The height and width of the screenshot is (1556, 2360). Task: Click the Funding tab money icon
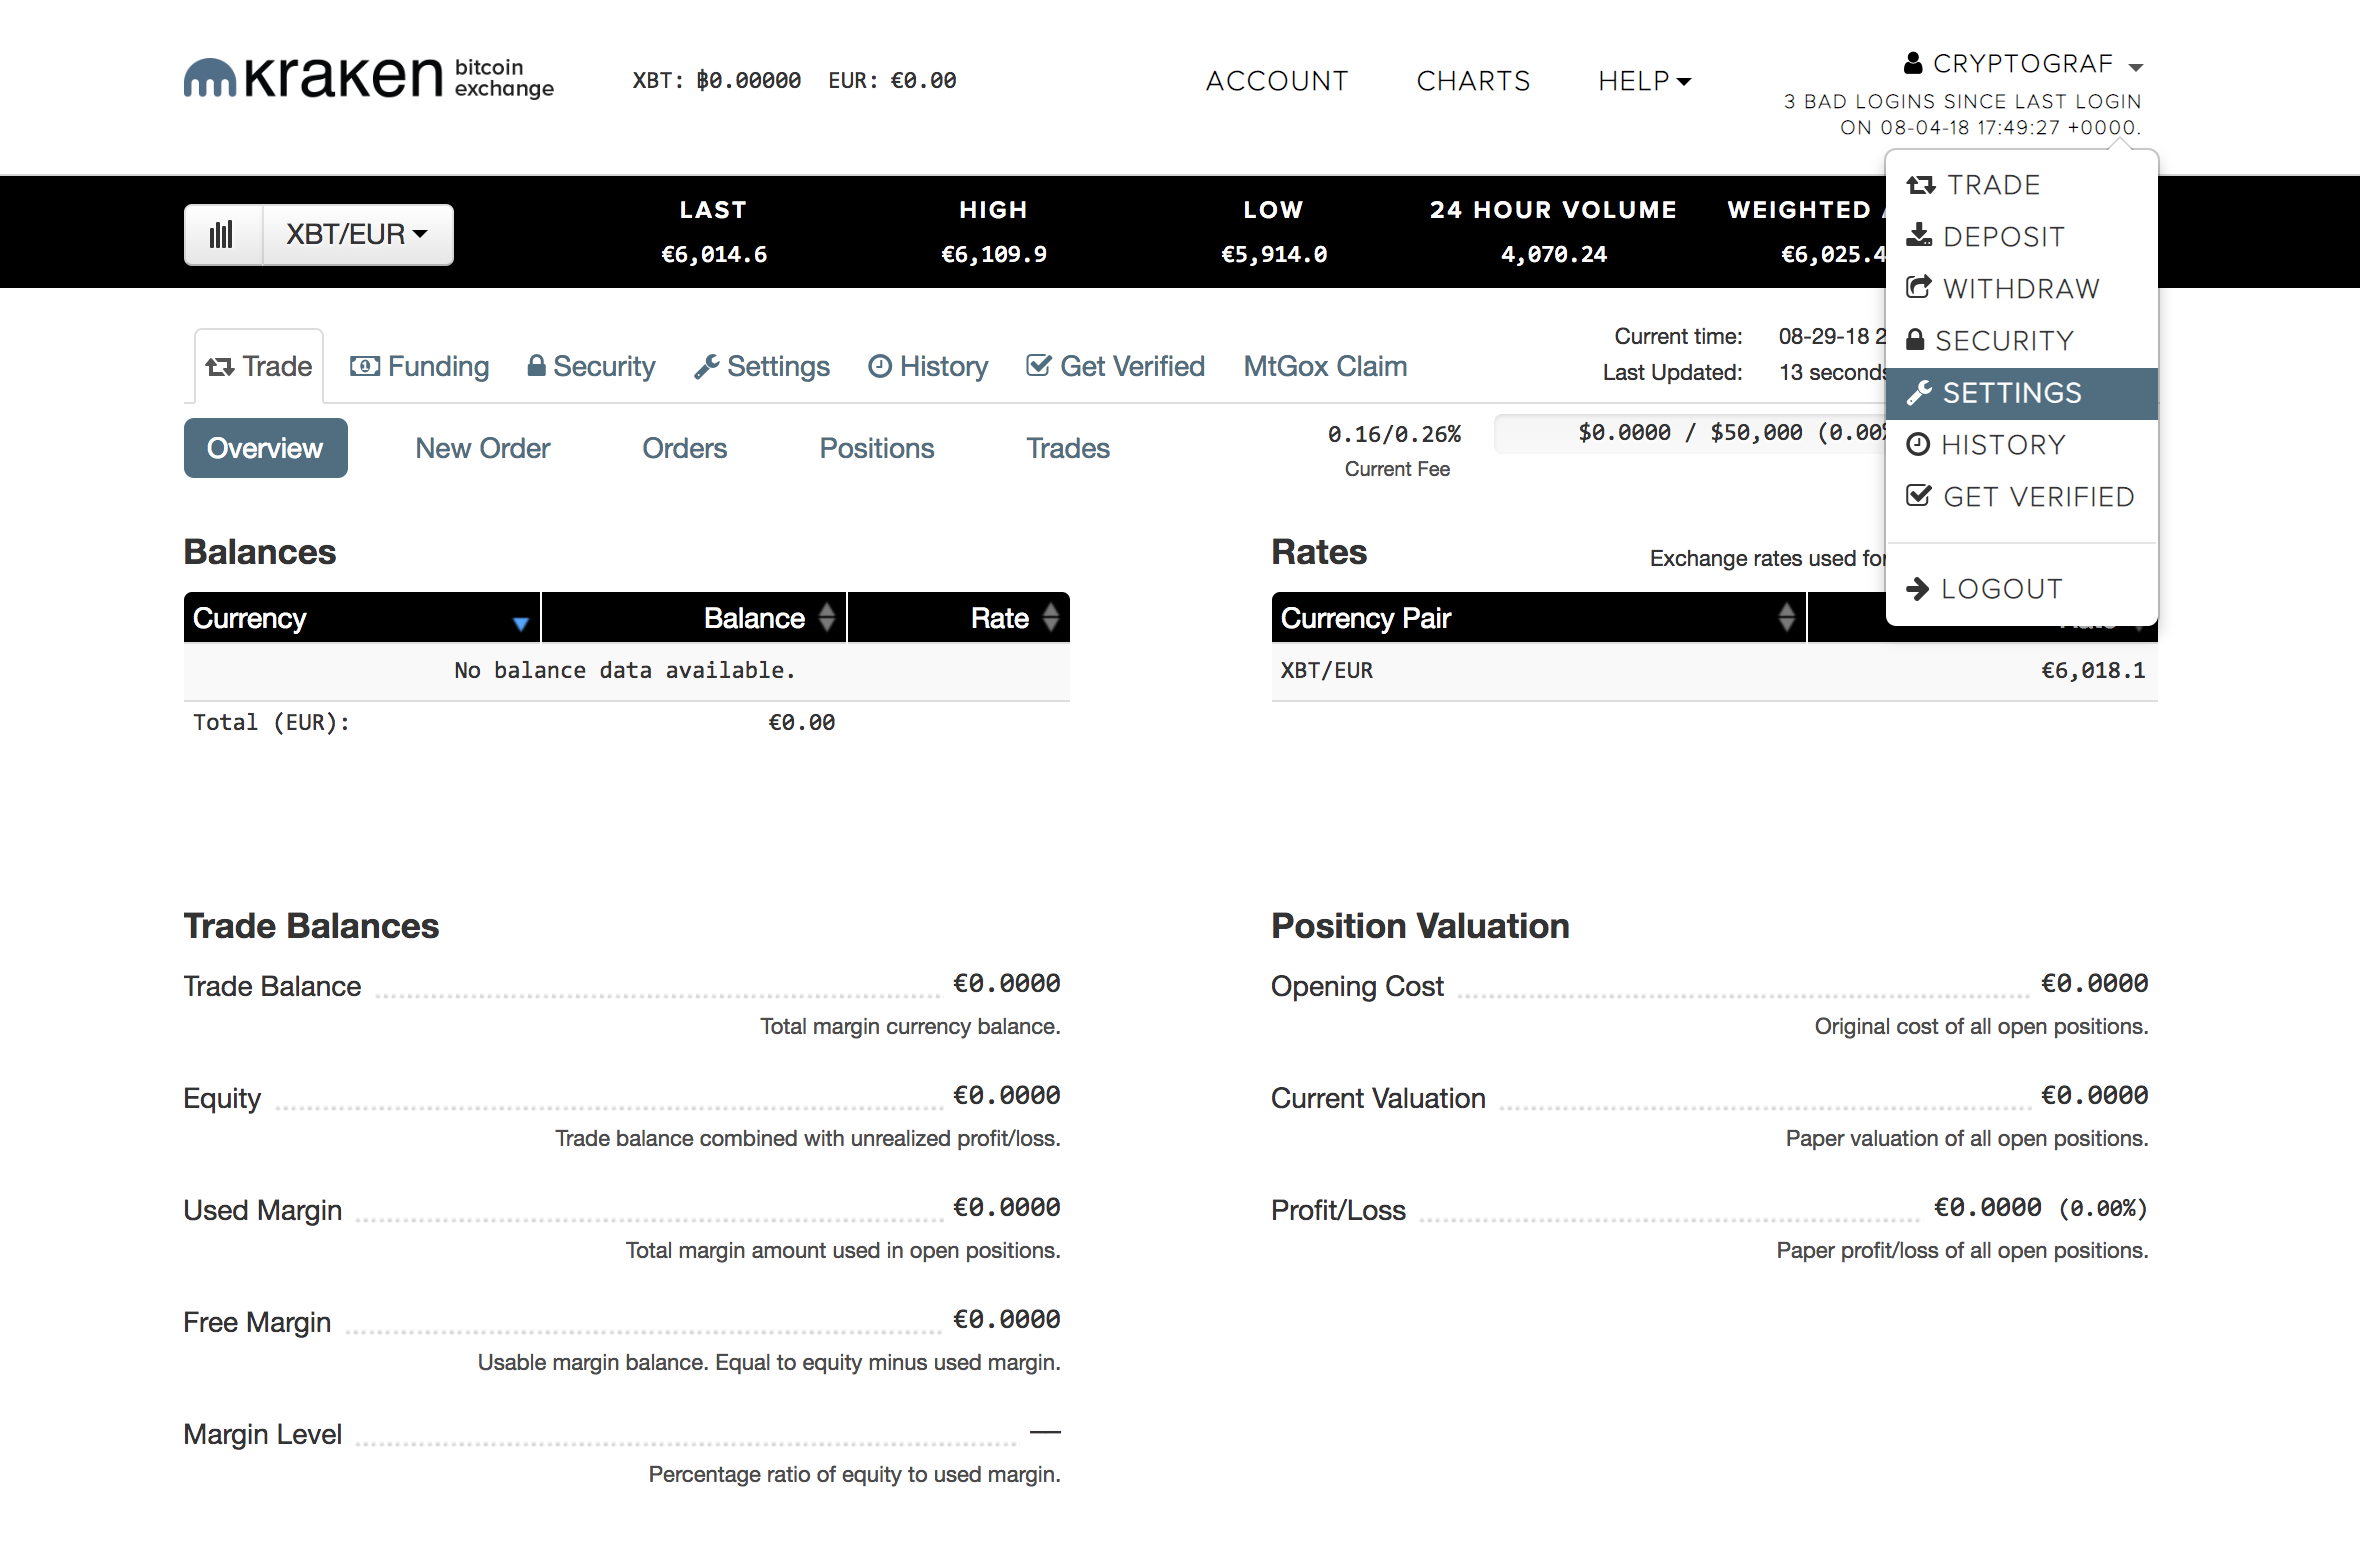[364, 366]
